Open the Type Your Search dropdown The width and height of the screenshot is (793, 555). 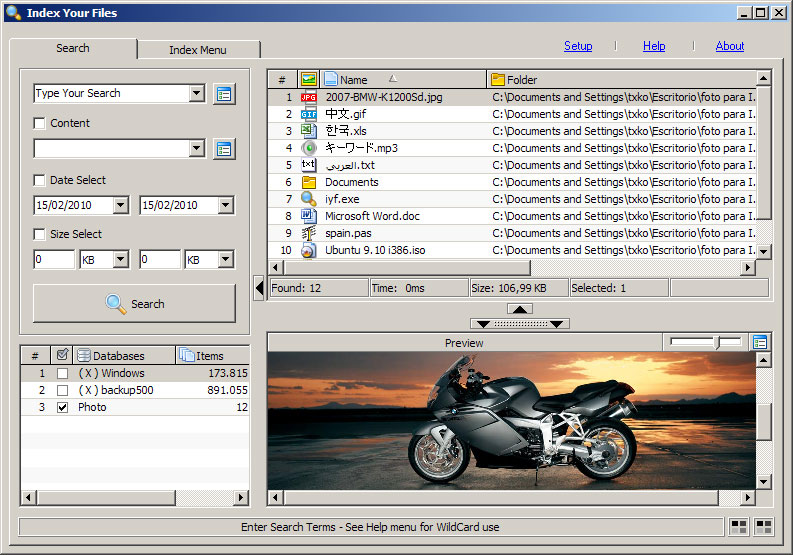[196, 94]
